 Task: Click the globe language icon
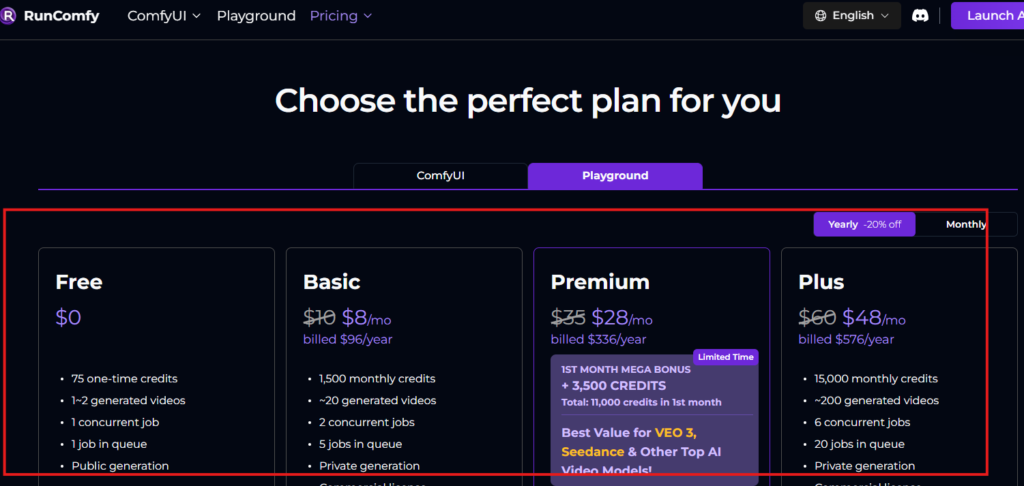821,16
